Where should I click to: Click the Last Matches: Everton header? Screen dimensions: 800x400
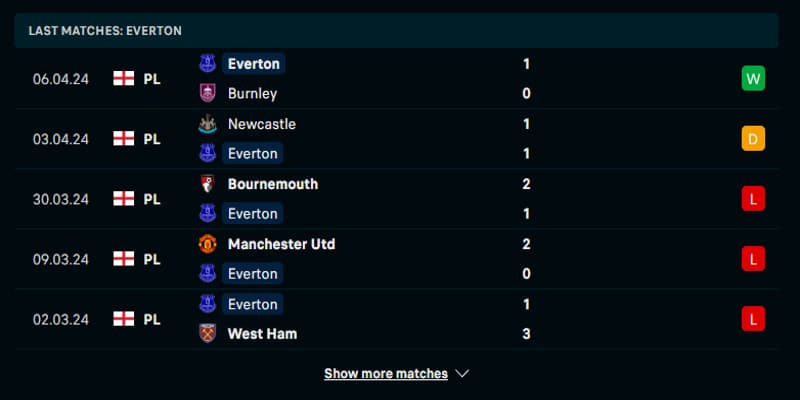[x=105, y=31]
